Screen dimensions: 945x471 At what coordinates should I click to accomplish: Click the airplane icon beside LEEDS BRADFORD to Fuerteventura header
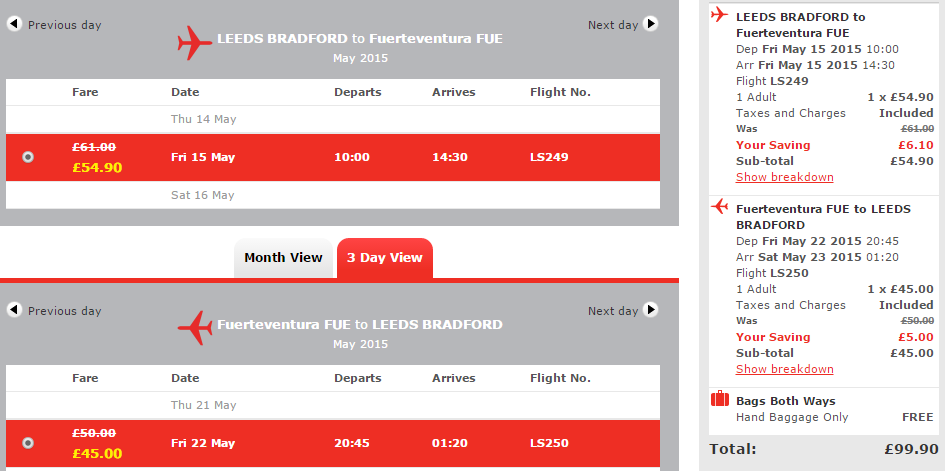[x=195, y=43]
